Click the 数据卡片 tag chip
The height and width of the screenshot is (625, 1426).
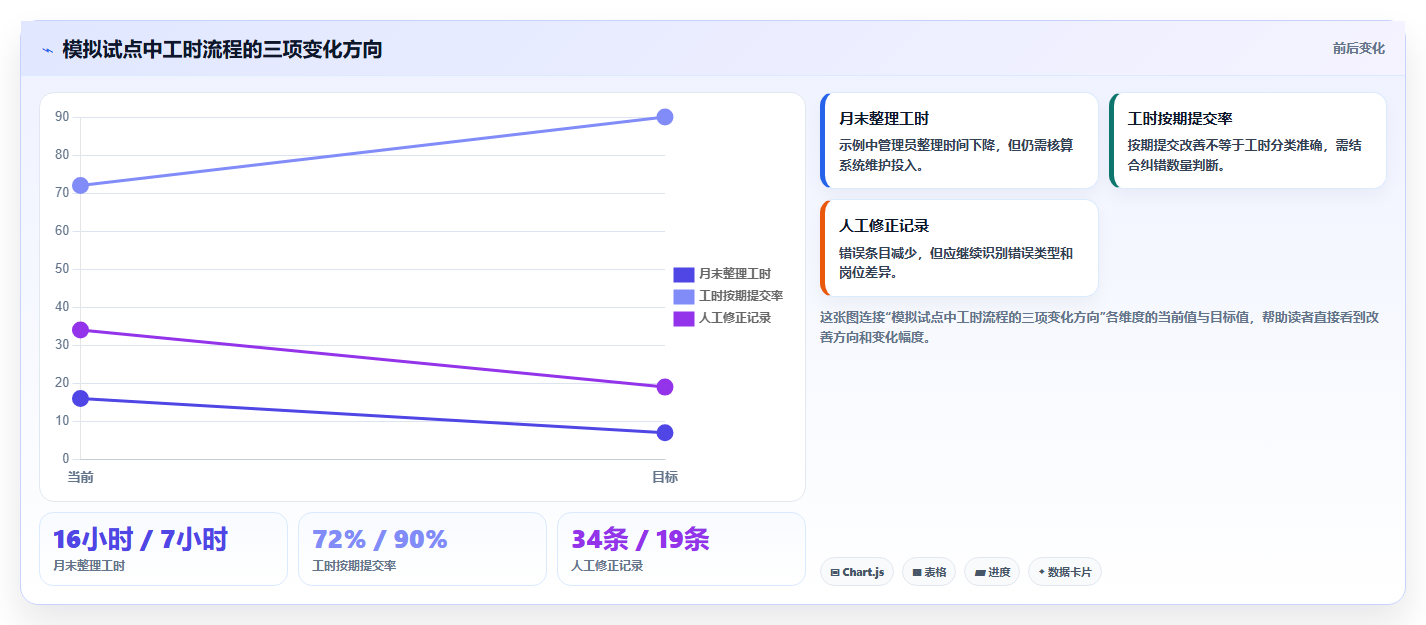pos(1064,572)
